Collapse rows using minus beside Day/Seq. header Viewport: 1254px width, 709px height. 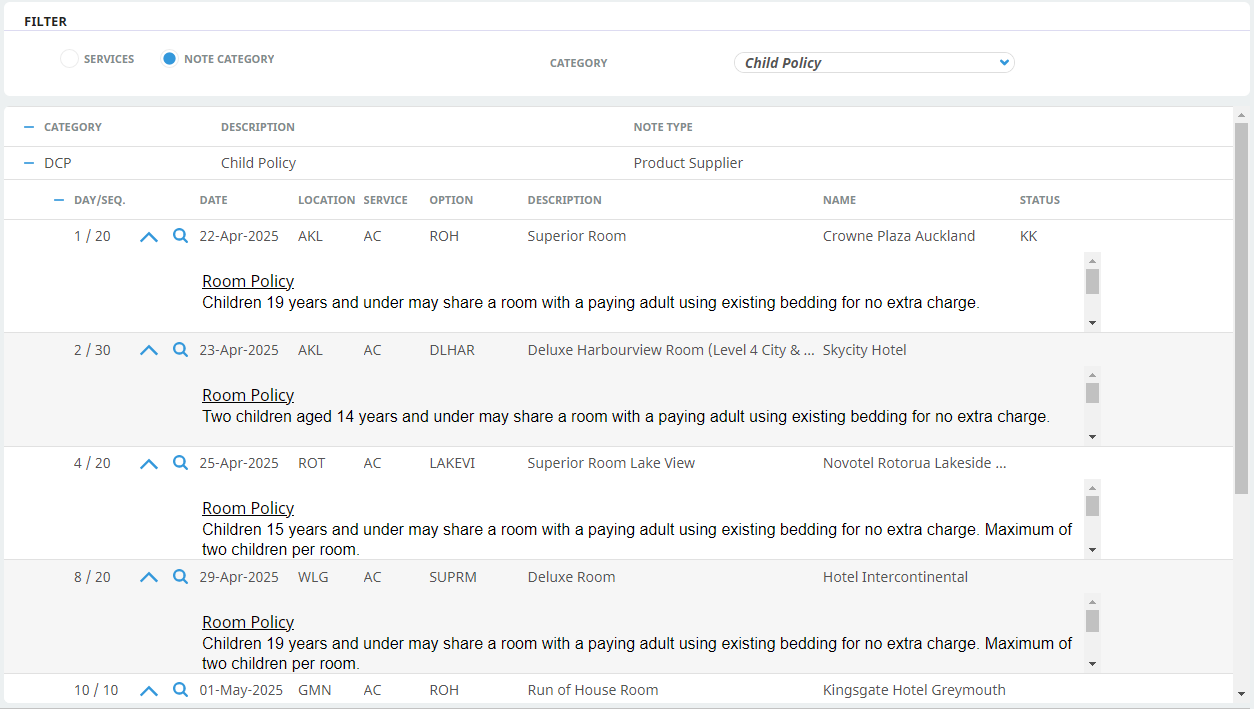(59, 200)
